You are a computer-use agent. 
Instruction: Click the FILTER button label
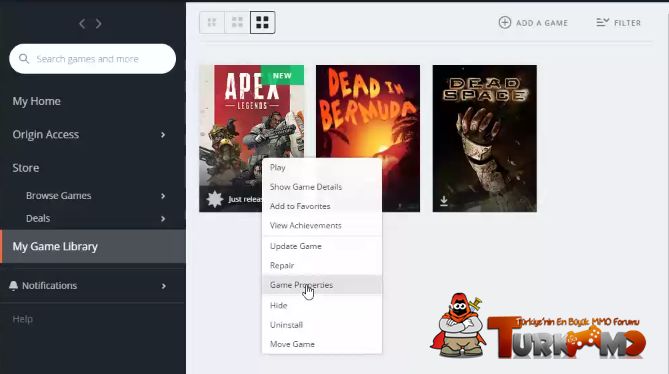tap(628, 23)
